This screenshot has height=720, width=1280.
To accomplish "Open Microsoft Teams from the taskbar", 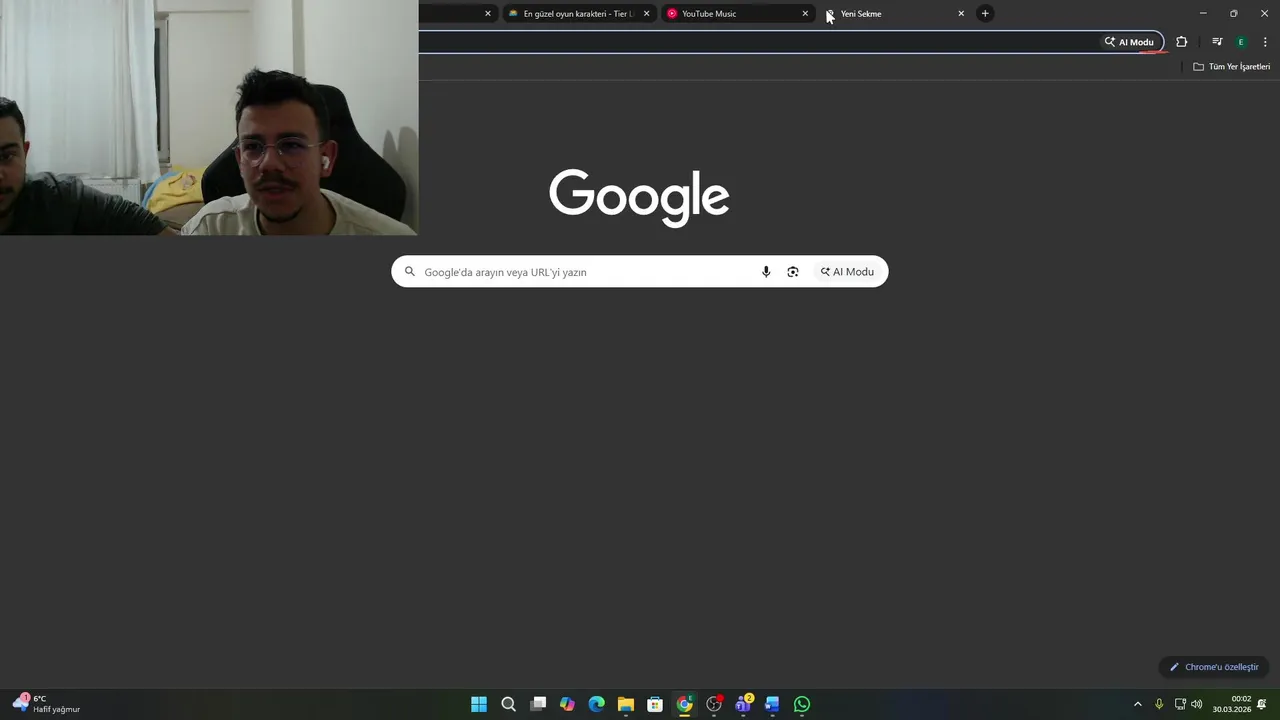I will coord(743,704).
